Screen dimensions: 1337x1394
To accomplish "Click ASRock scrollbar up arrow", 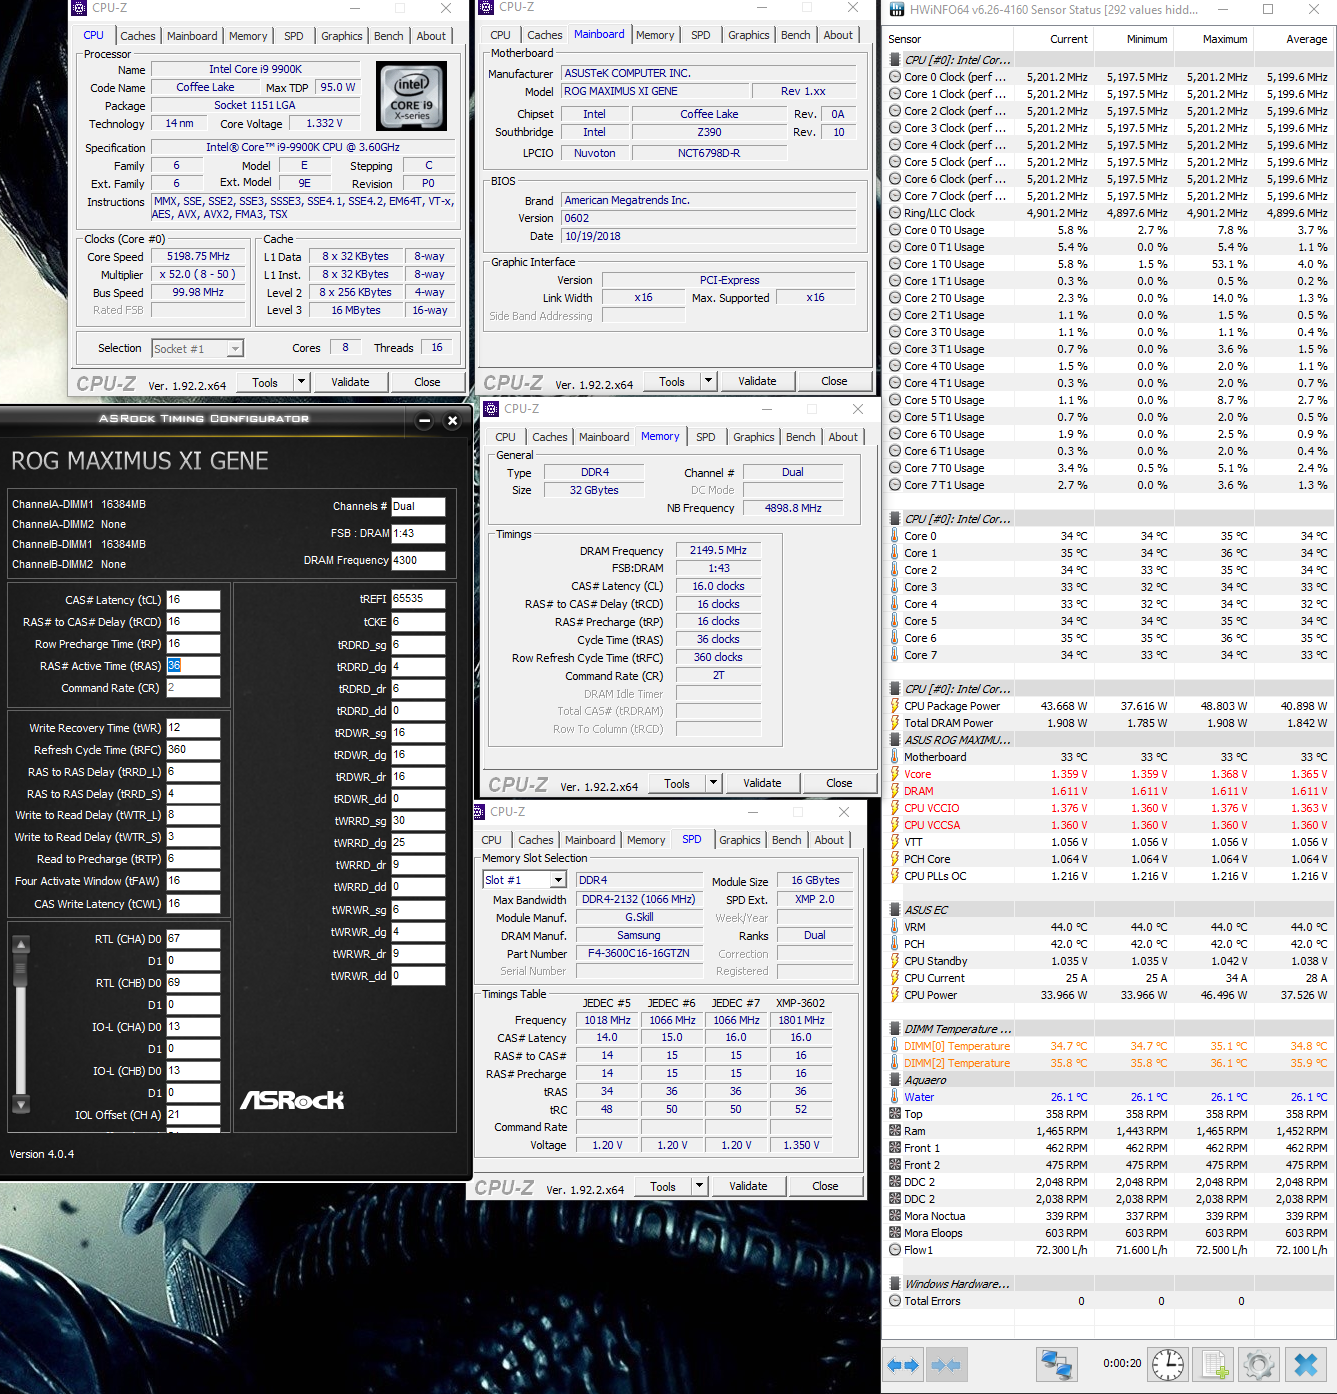I will pos(20,944).
